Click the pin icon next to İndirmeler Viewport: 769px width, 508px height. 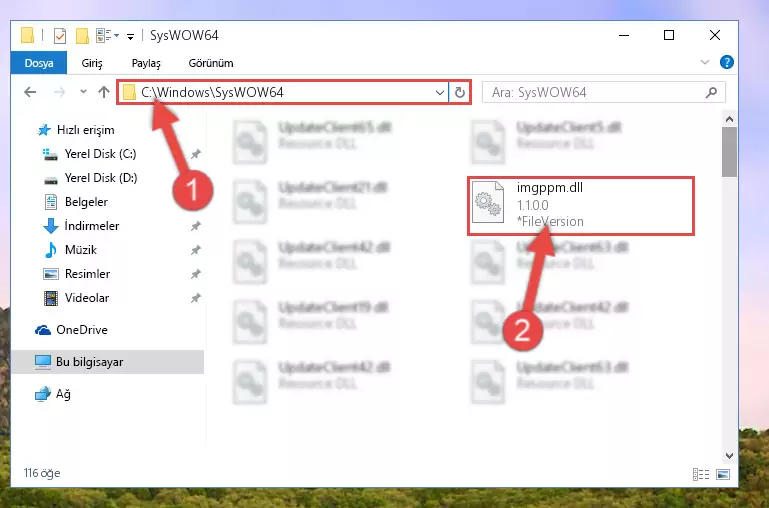[195, 226]
